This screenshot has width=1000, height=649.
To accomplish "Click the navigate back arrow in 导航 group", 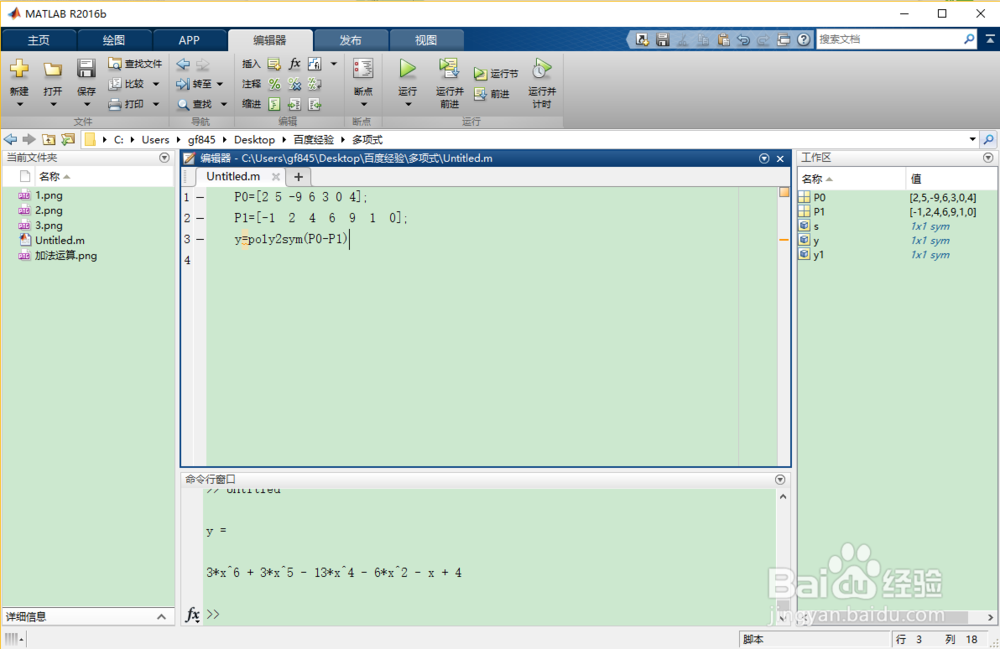I will [183, 64].
